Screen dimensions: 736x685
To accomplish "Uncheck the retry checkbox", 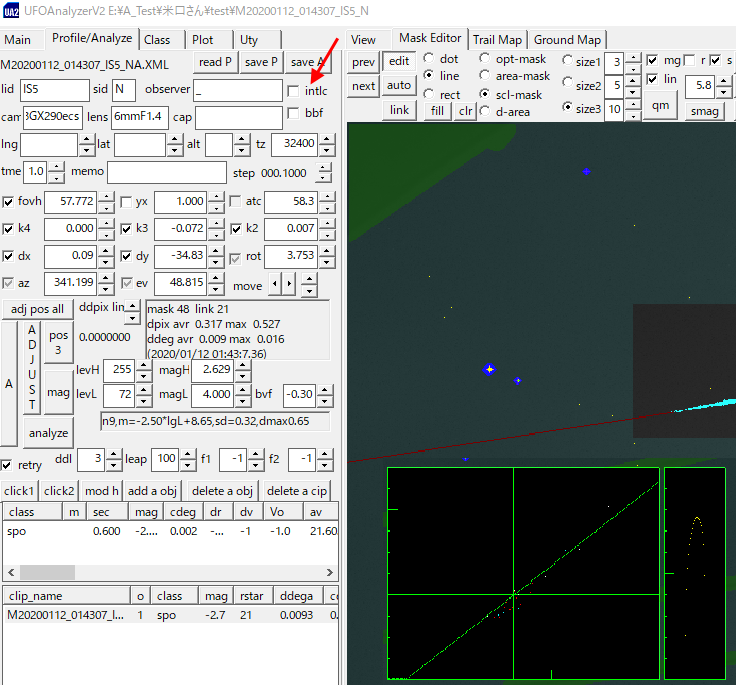I will [8, 465].
